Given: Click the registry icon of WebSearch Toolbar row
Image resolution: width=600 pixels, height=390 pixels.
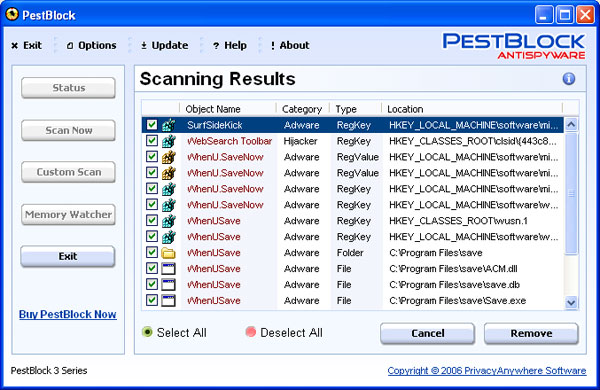Looking at the screenshot, I should tap(168, 141).
